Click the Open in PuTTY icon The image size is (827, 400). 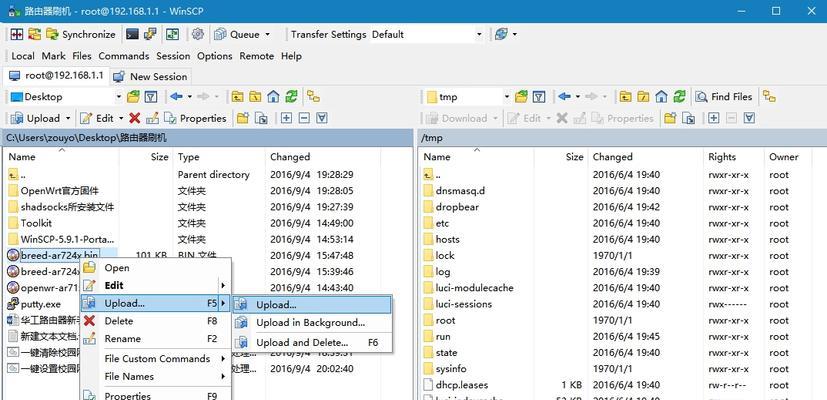point(150,34)
